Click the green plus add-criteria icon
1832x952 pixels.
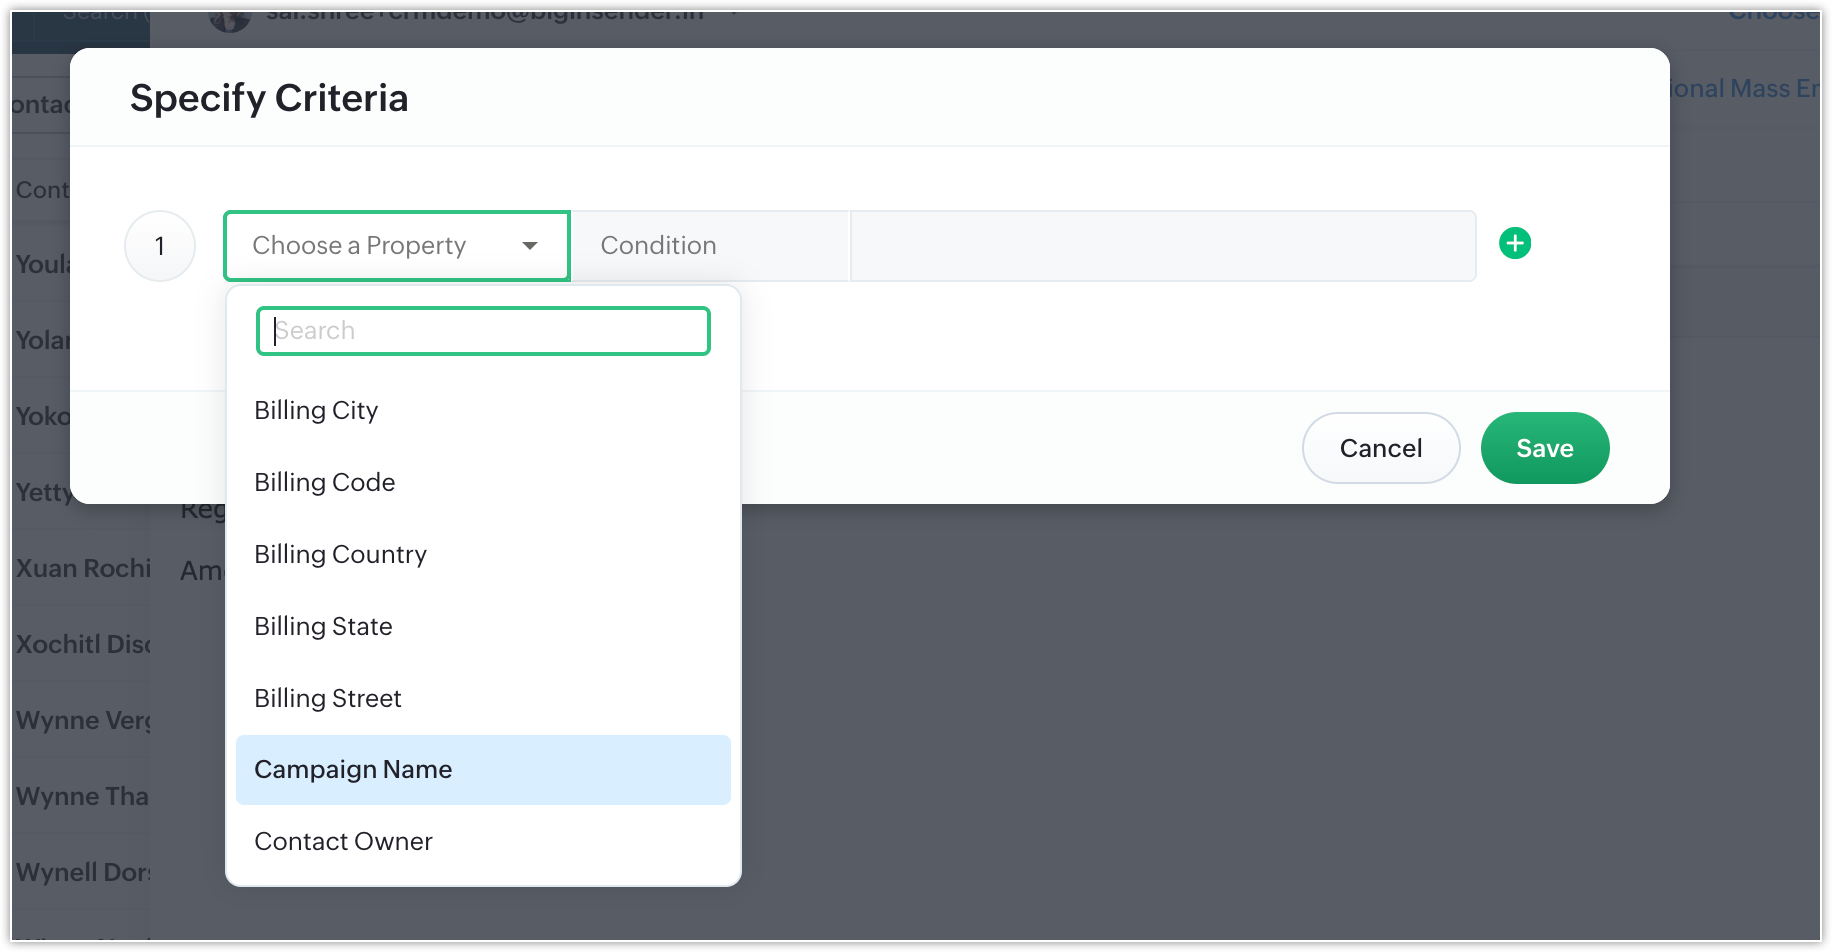(1515, 243)
